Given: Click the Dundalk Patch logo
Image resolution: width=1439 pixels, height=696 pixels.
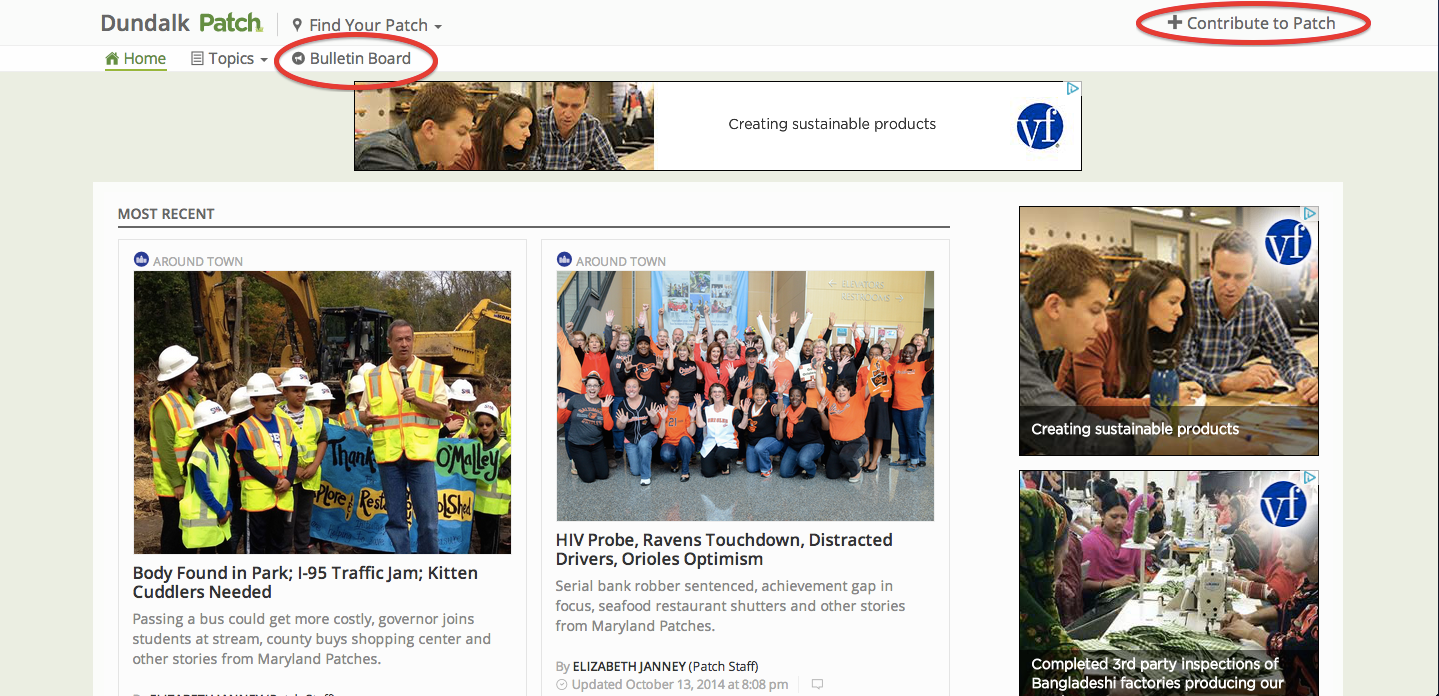Looking at the screenshot, I should (181, 23).
